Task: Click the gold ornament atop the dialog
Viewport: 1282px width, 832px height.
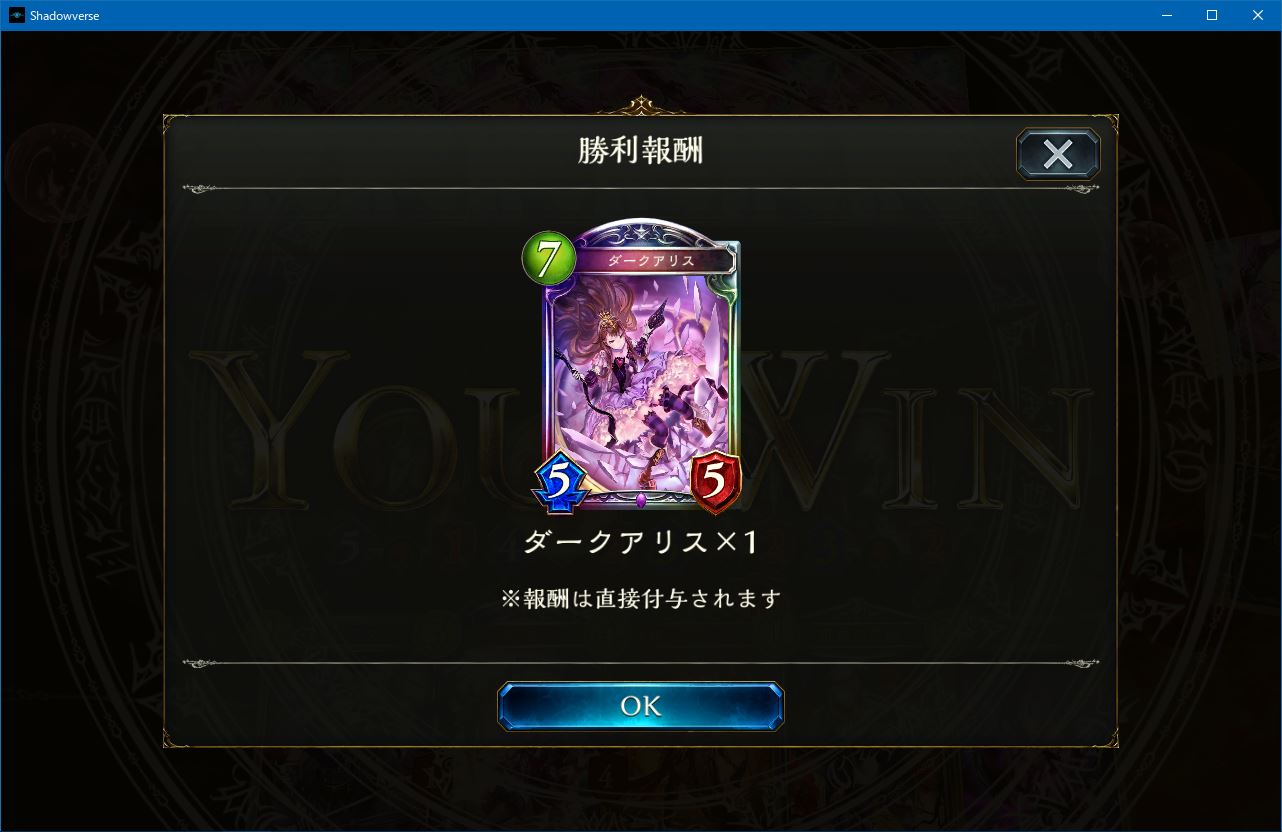Action: click(x=641, y=105)
